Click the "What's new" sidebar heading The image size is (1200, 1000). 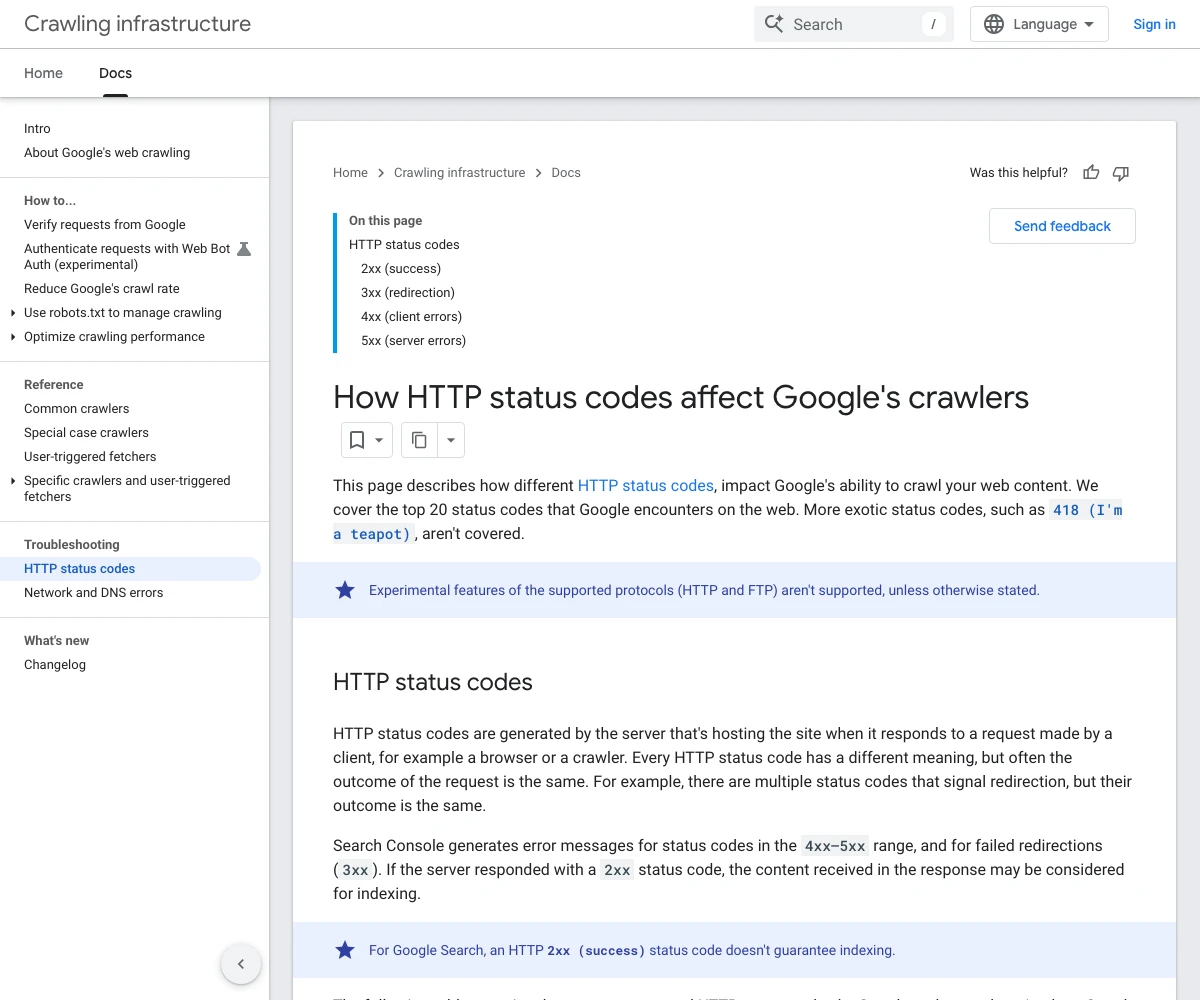click(x=57, y=641)
